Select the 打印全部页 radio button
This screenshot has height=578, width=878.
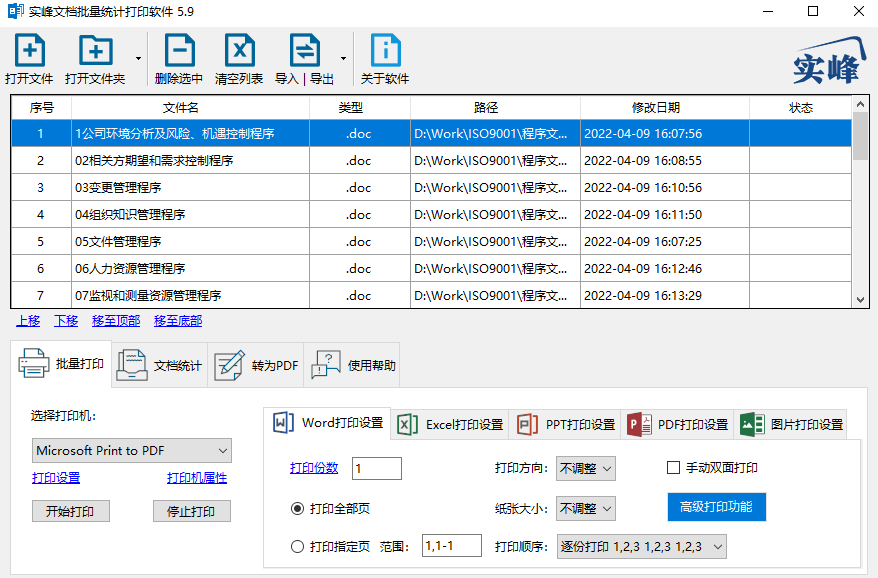[x=297, y=509]
